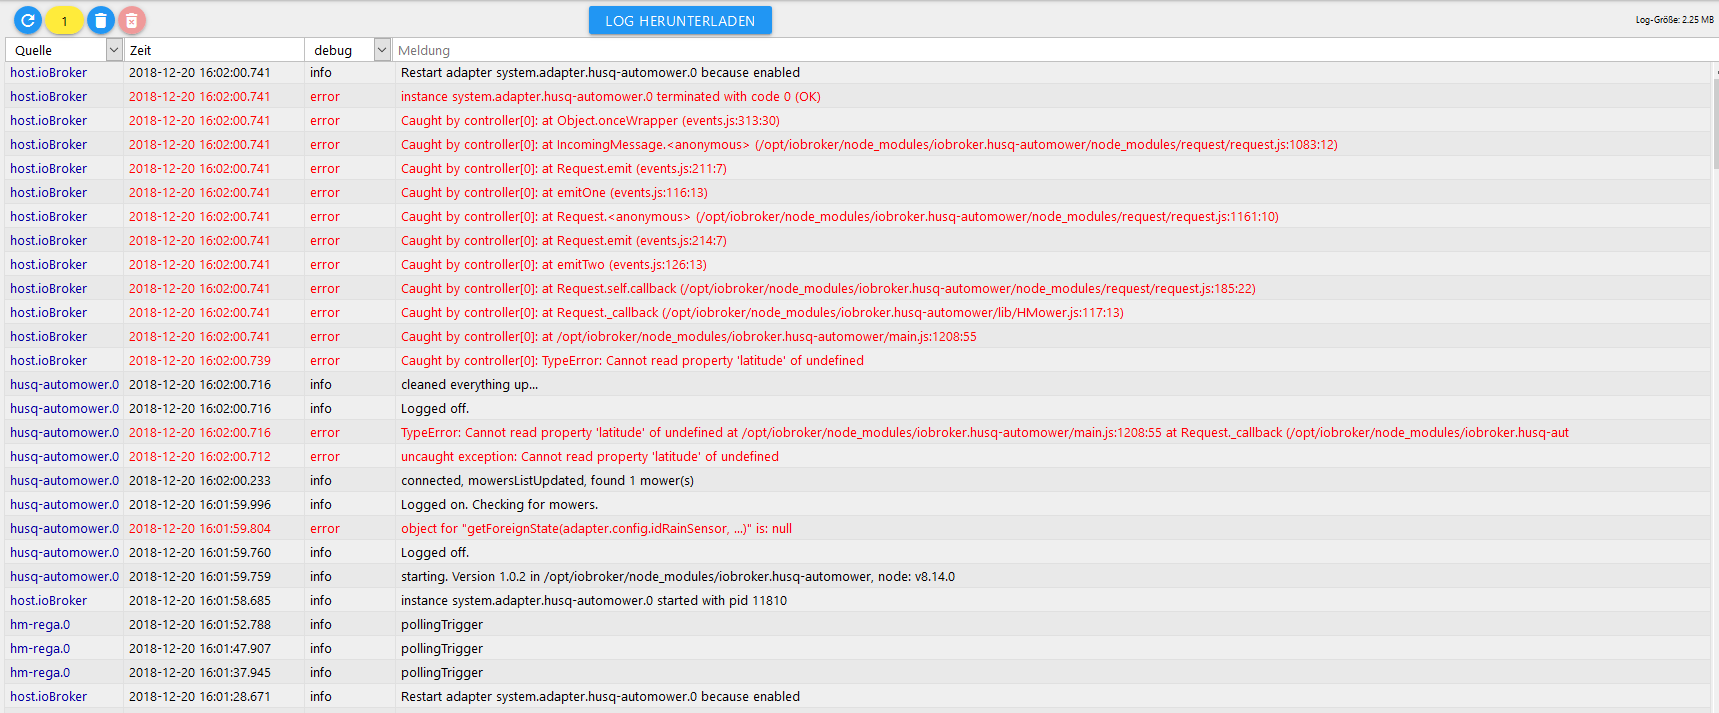1719x713 pixels.
Task: Select 'at emitOne (events.js:116:13)' message
Action: pyautogui.click(x=554, y=193)
